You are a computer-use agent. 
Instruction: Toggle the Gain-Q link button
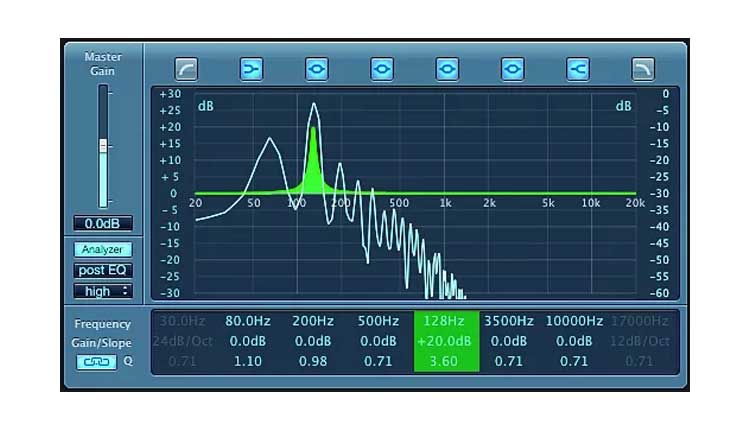(96, 361)
